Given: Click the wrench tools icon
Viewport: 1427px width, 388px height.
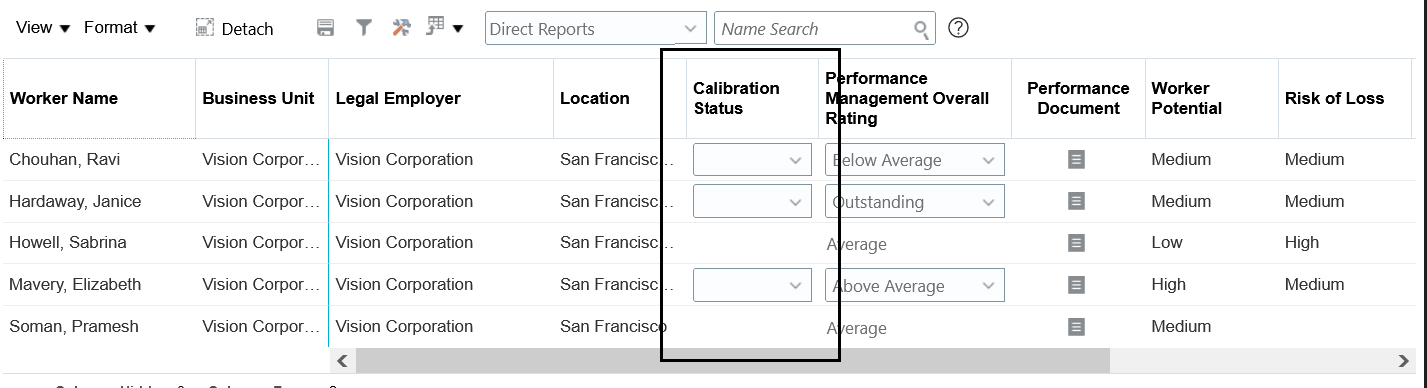Looking at the screenshot, I should [402, 28].
